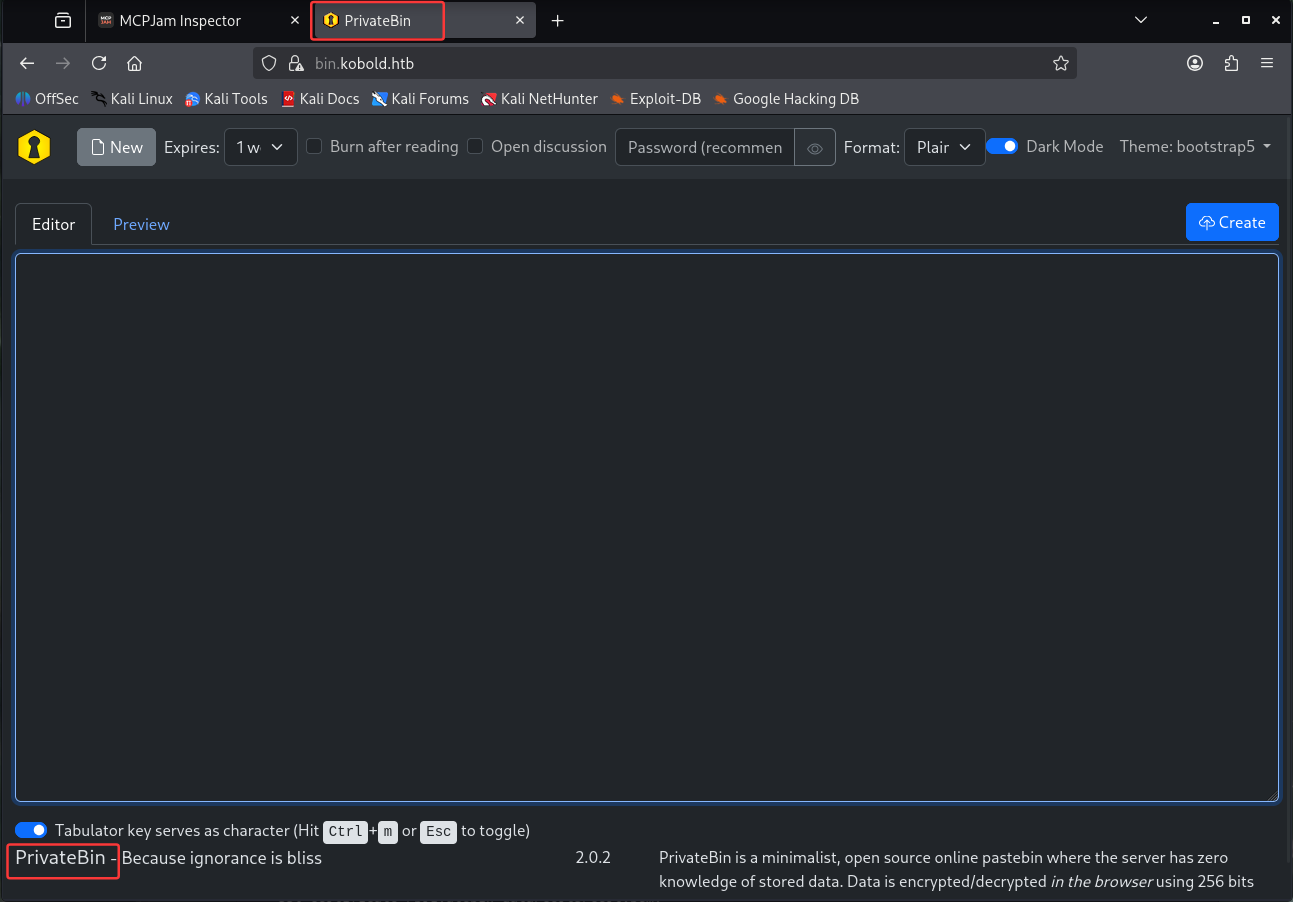
Task: Open a new browser tab with plus
Action: (558, 21)
